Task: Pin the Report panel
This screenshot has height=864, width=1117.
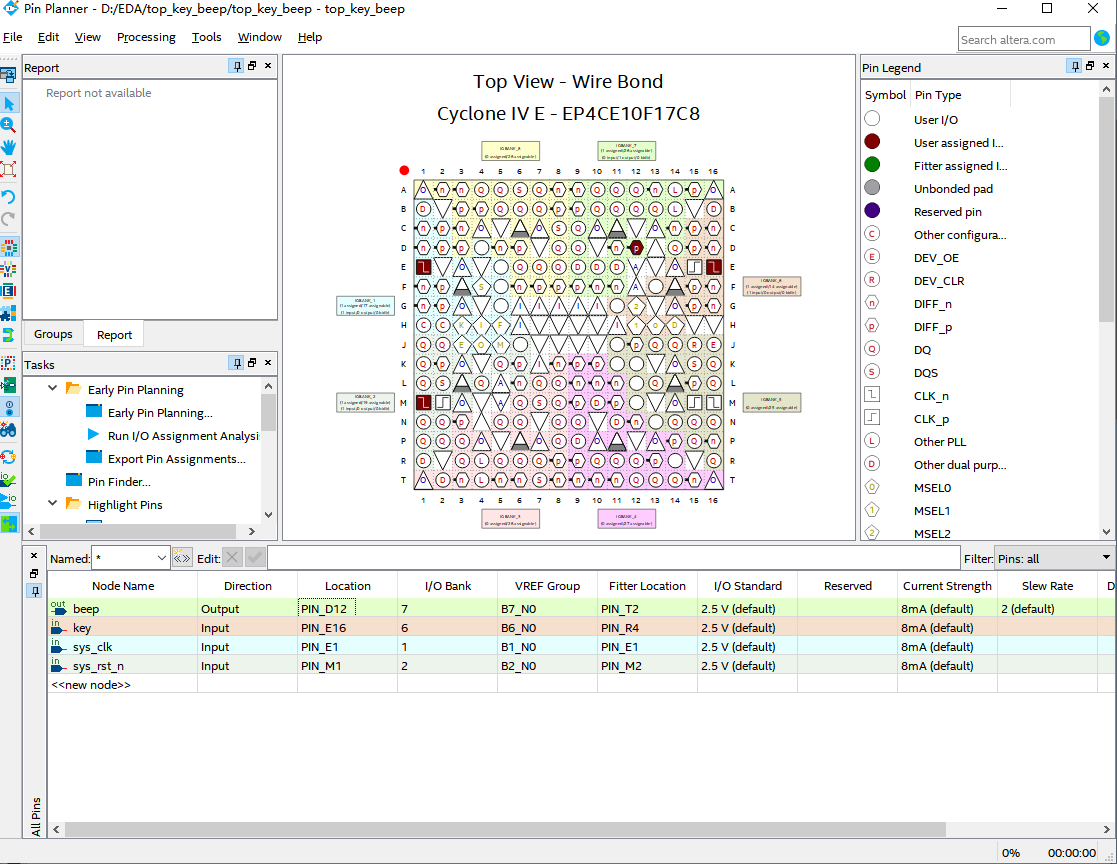Action: coord(237,66)
